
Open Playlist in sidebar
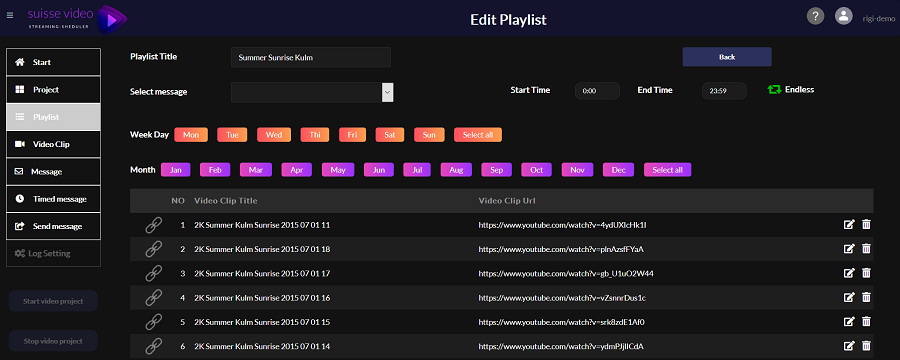pyautogui.click(x=53, y=117)
